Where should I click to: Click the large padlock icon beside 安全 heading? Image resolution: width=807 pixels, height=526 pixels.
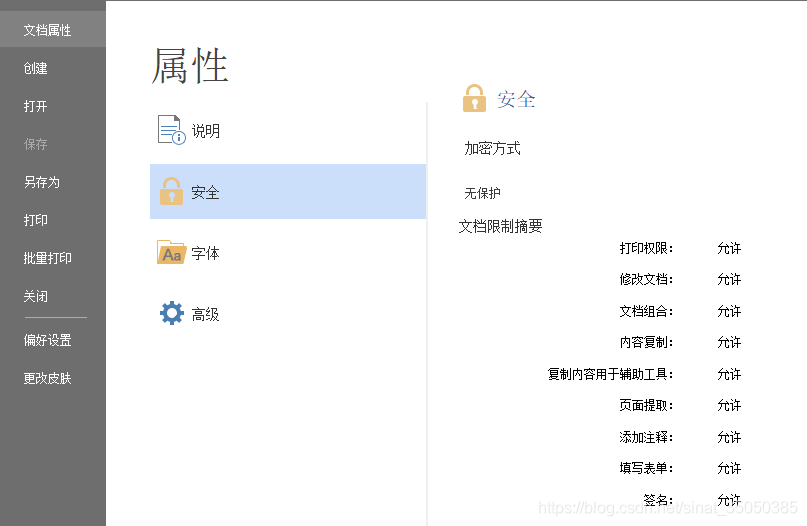(x=474, y=98)
